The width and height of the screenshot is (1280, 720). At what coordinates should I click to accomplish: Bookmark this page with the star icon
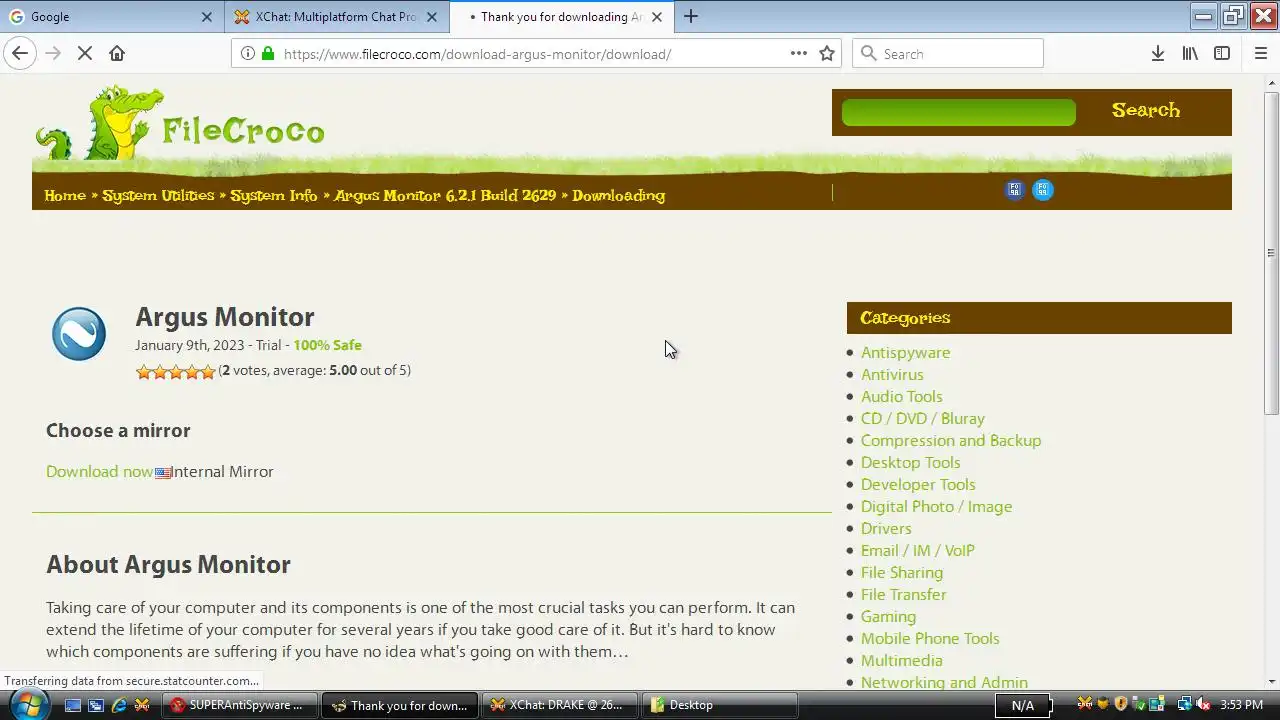coord(827,53)
